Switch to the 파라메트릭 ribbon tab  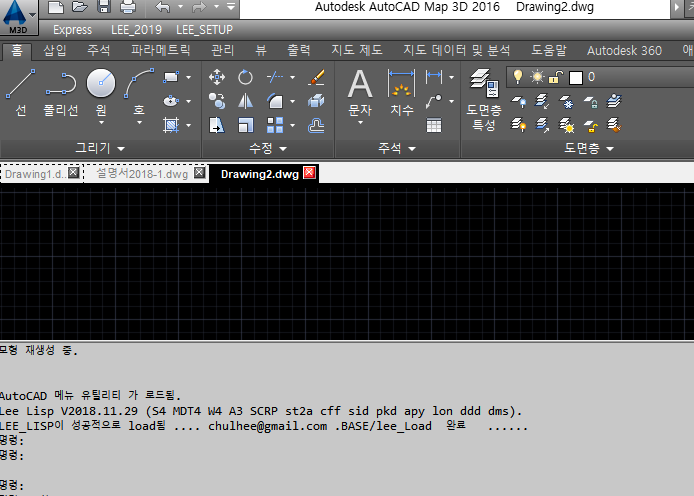[160, 50]
